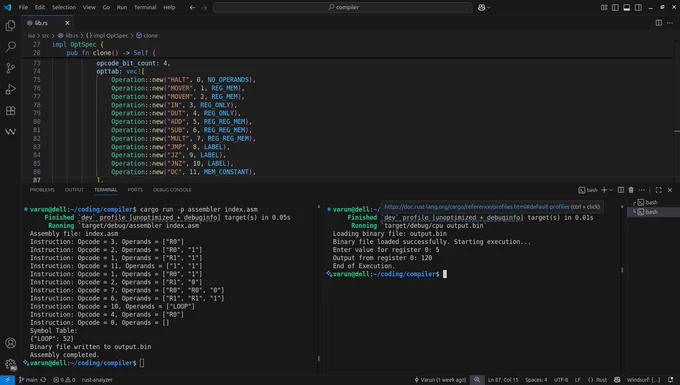680x385 pixels.
Task: Click the src breadcrumb segment
Action: (46, 36)
